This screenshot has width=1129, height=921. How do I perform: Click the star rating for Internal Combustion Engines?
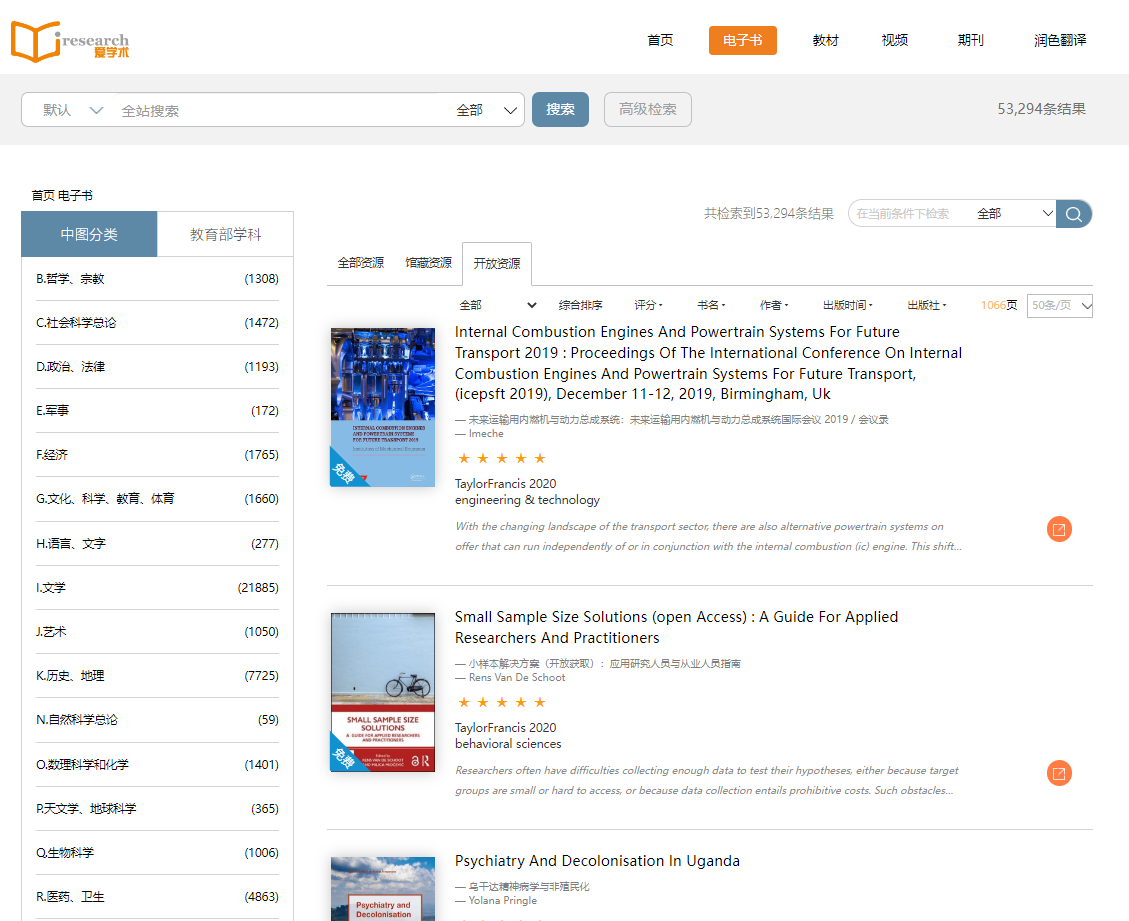(502, 459)
